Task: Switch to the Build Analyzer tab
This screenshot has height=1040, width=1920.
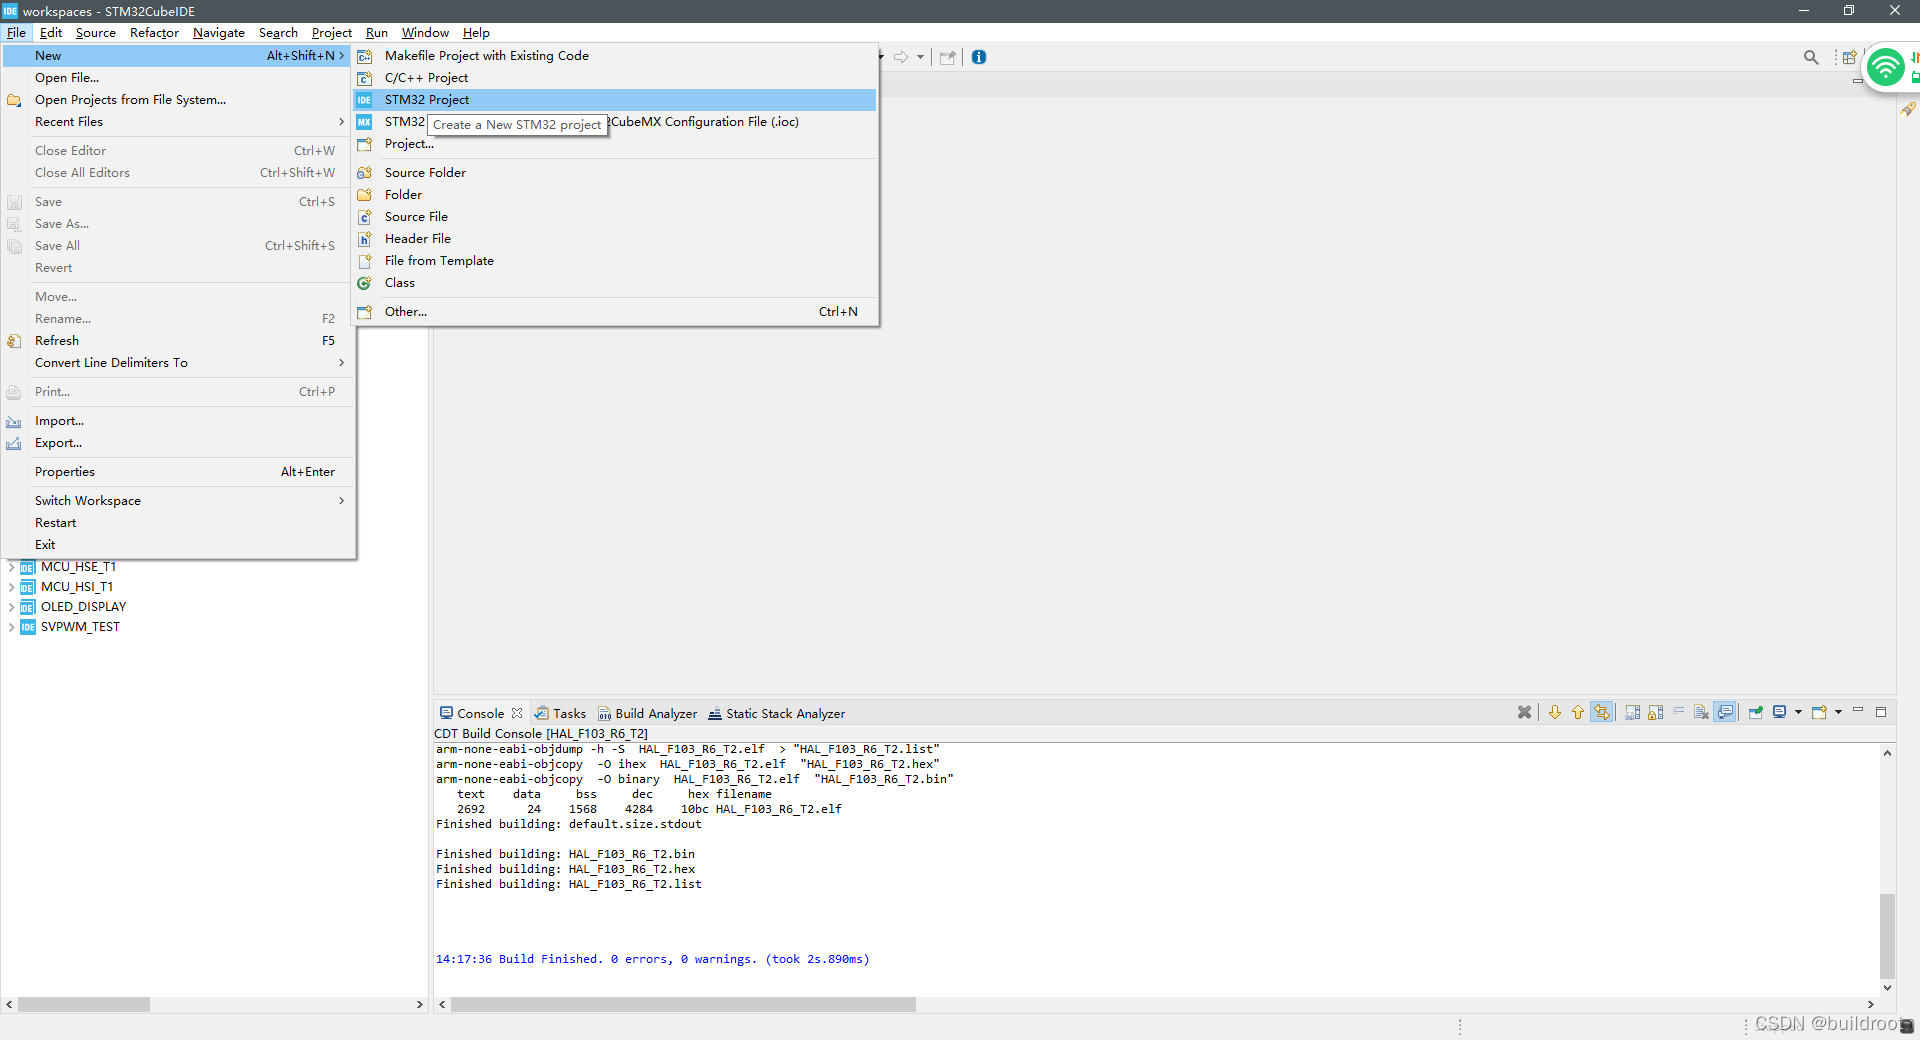Action: click(x=647, y=713)
